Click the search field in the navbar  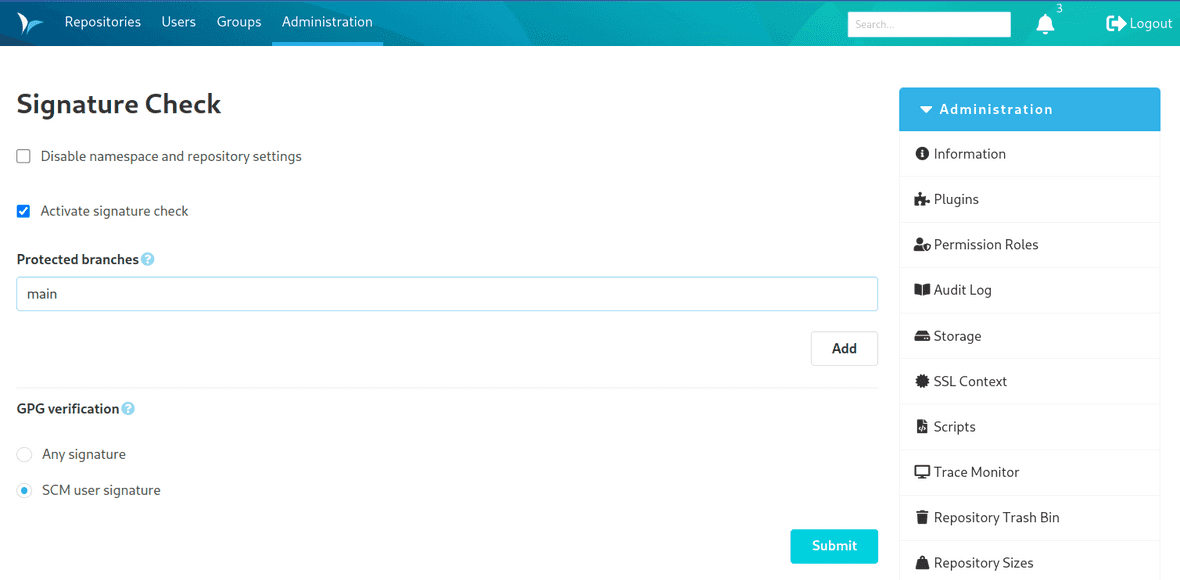(x=928, y=23)
